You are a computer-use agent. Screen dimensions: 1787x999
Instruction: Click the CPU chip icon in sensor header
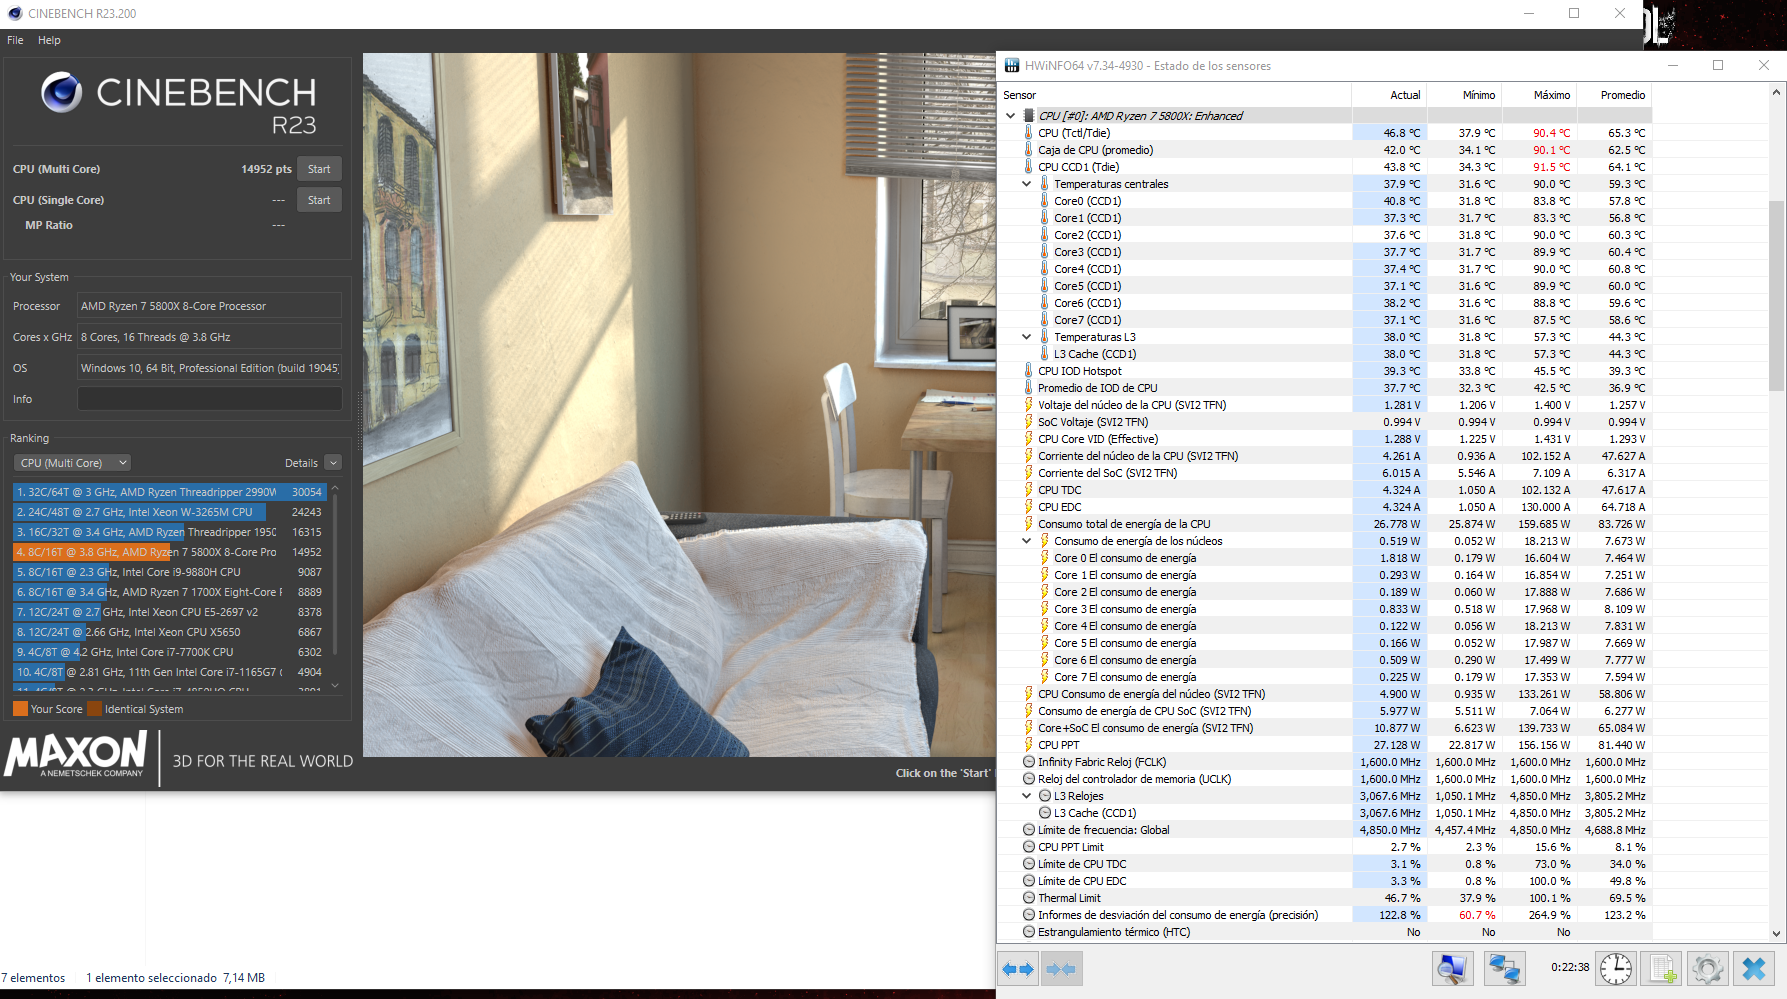[1029, 116]
